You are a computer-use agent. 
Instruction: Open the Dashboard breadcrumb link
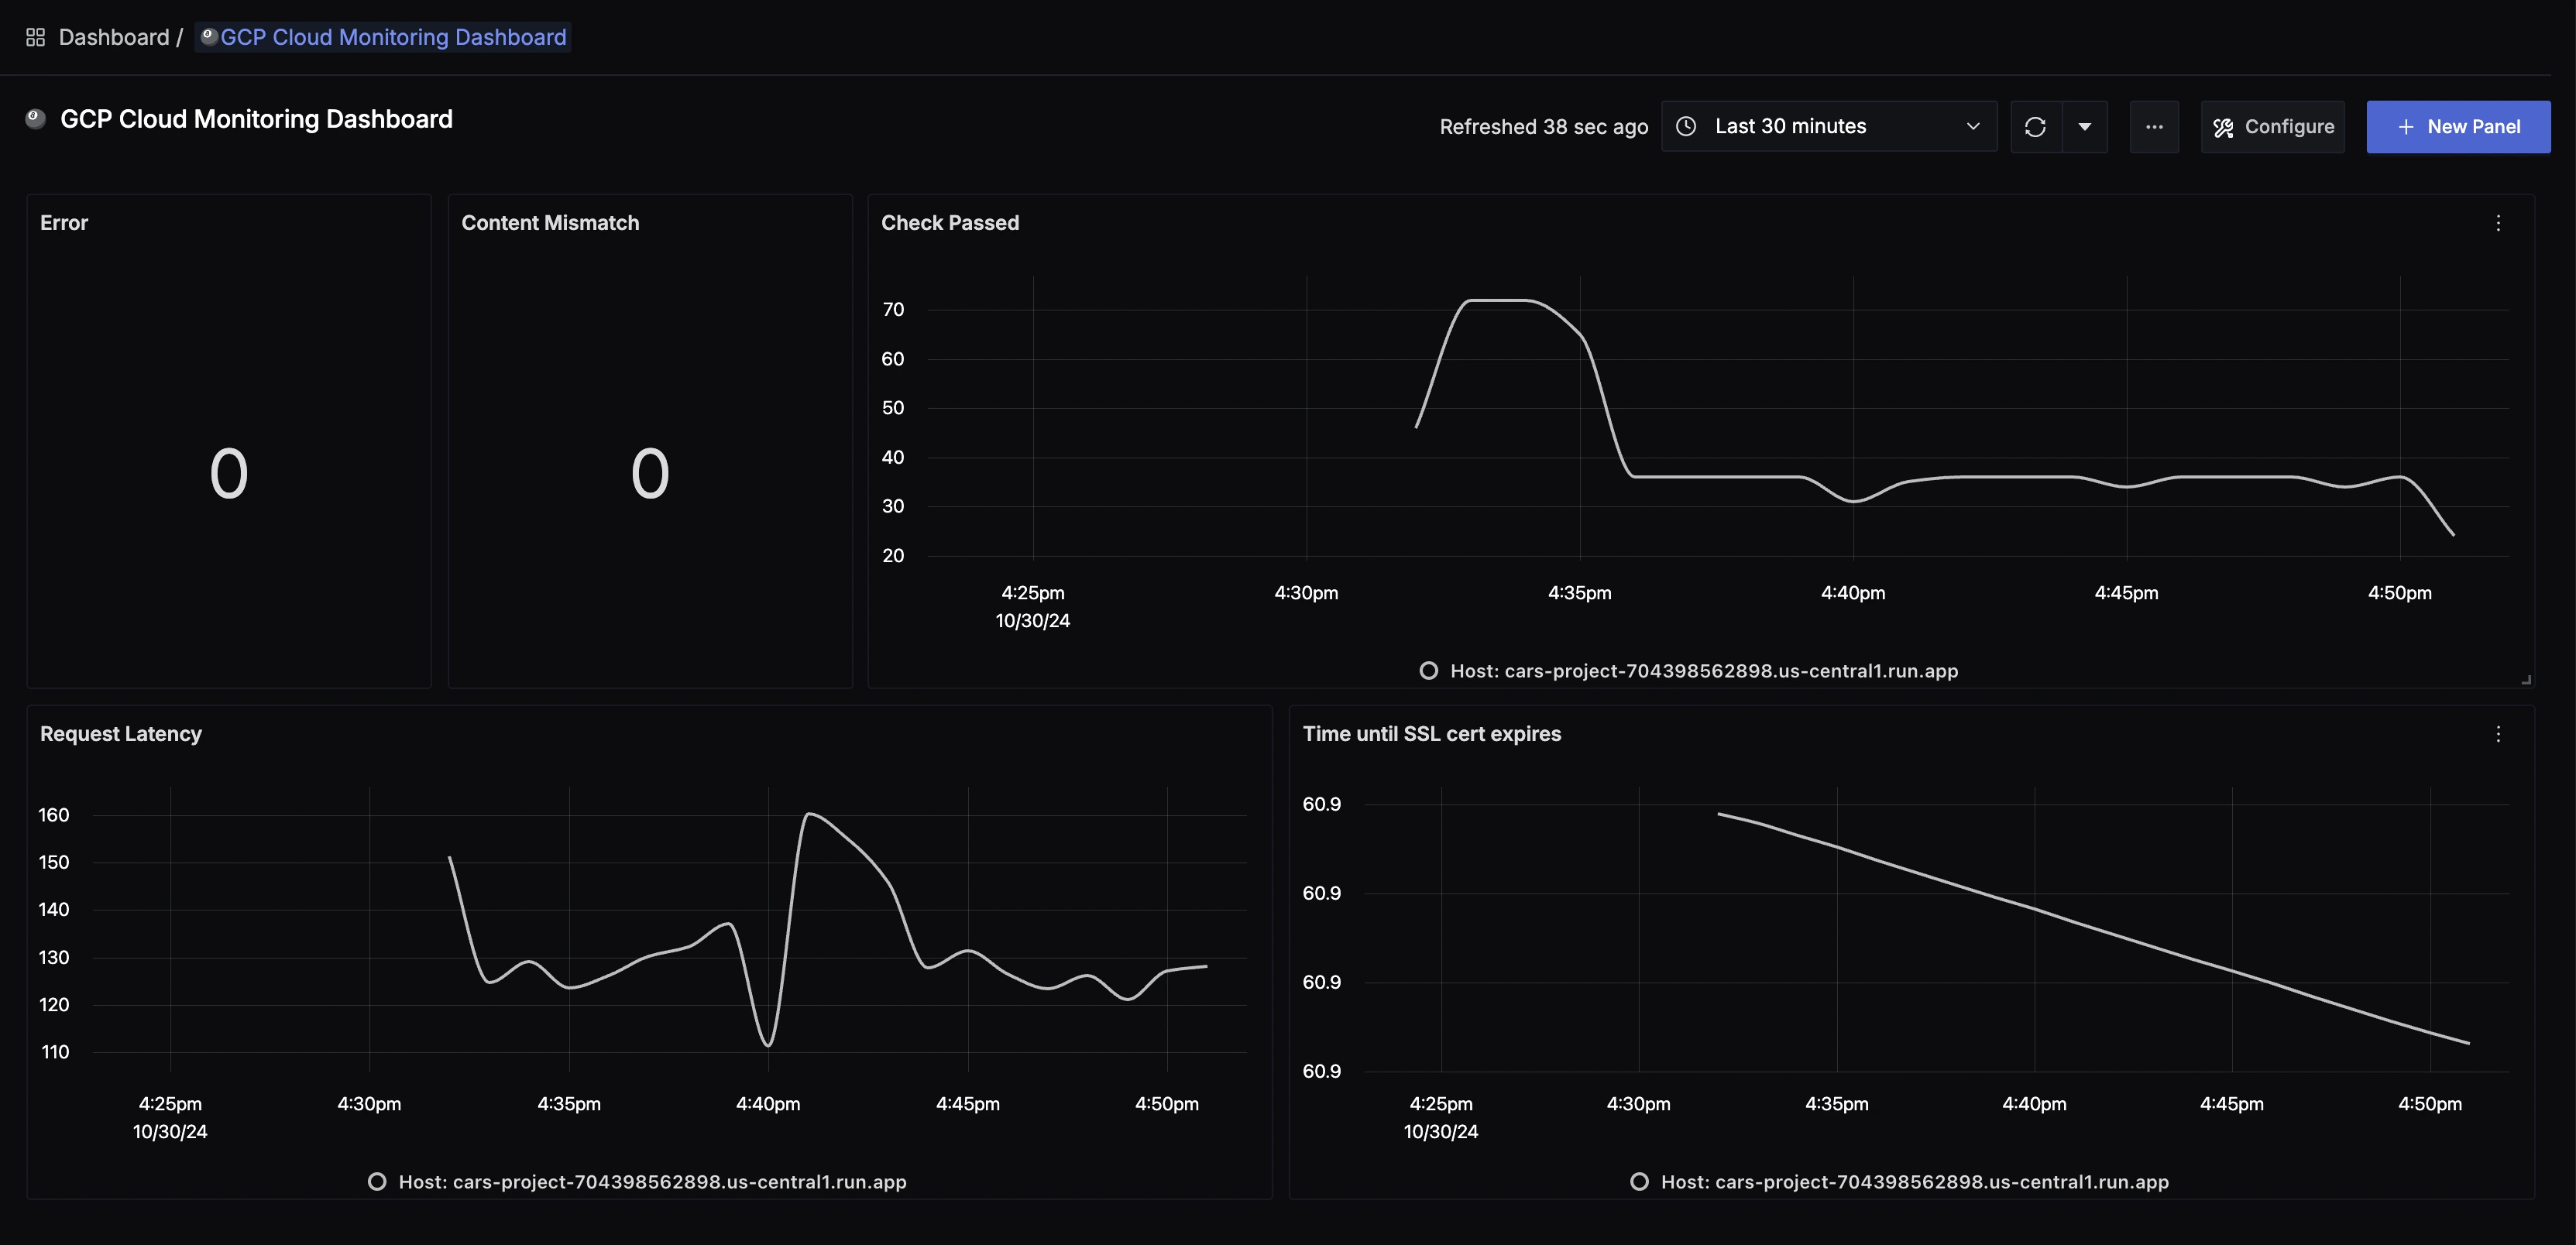tap(114, 38)
